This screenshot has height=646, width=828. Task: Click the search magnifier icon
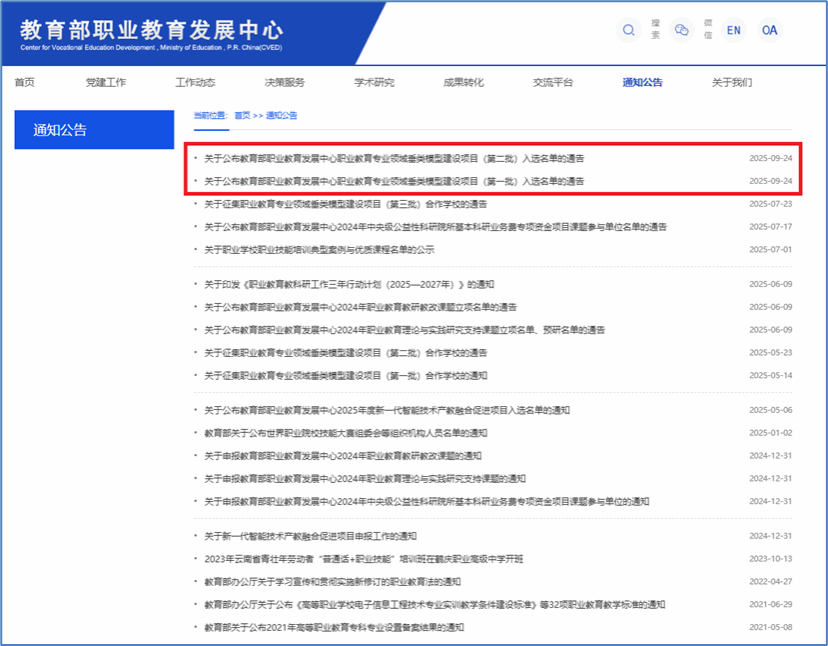pos(629,30)
